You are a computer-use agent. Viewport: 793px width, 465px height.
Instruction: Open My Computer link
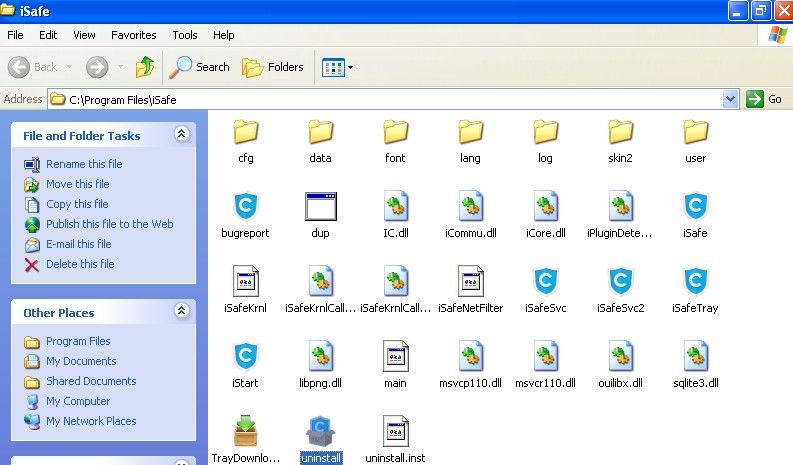[x=67, y=401]
